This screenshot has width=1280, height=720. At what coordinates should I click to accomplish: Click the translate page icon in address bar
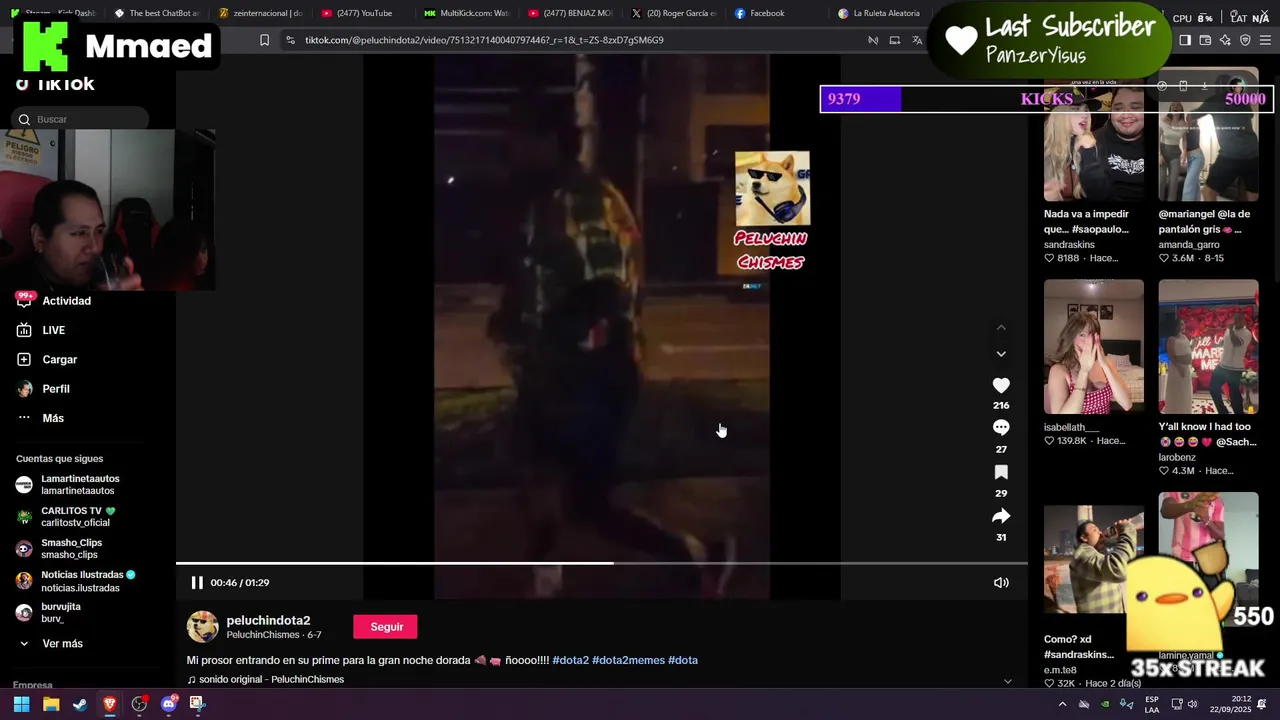(x=917, y=40)
